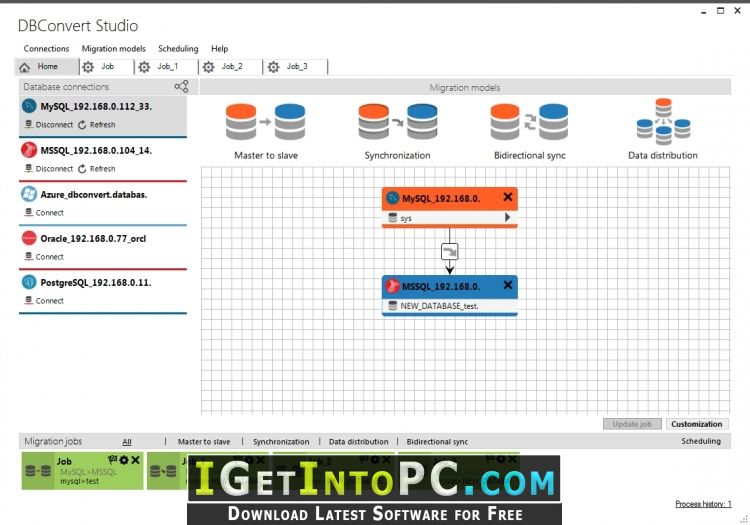Image resolution: width=750 pixels, height=525 pixels.
Task: Select the Azure_dbconvert.databas. connection name
Action: tap(94, 194)
